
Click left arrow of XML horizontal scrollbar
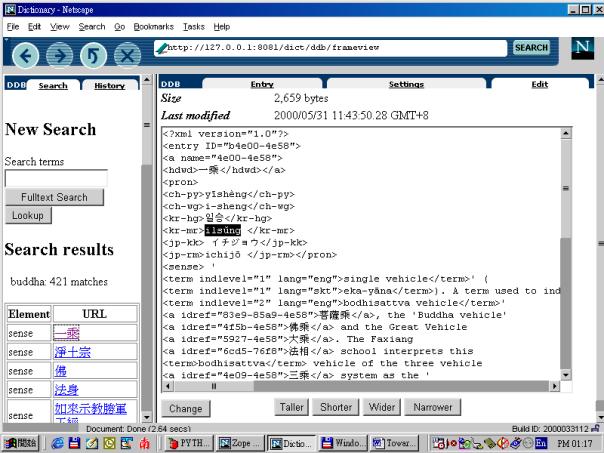tap(168, 386)
